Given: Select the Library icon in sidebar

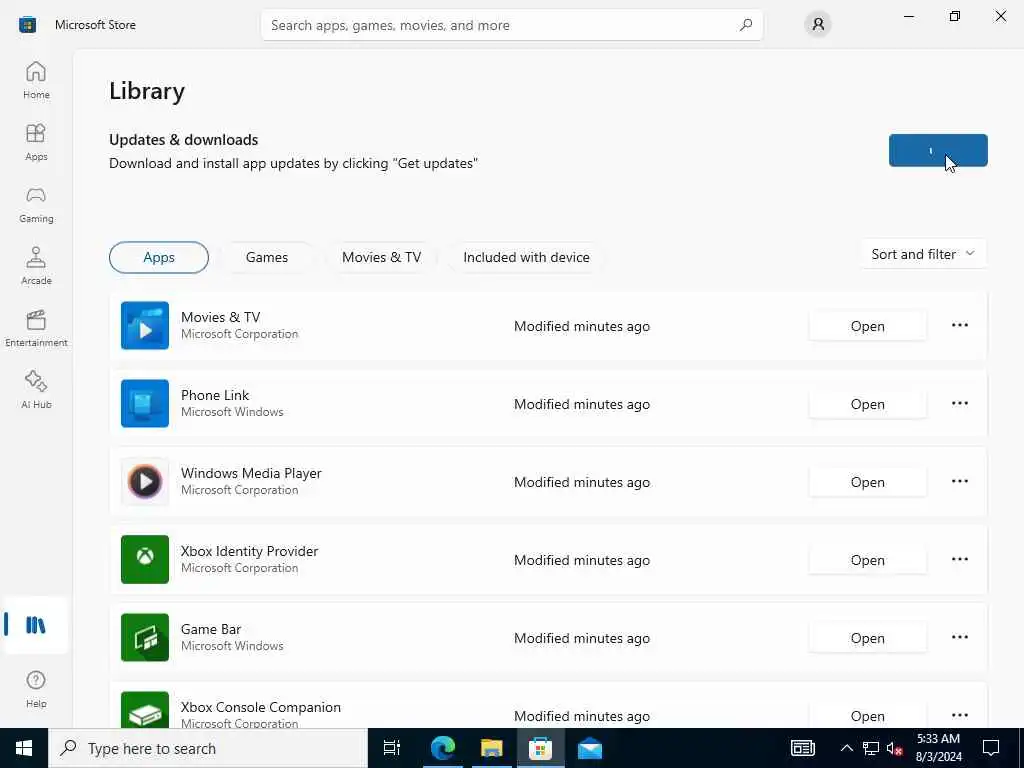Looking at the screenshot, I should pos(36,625).
